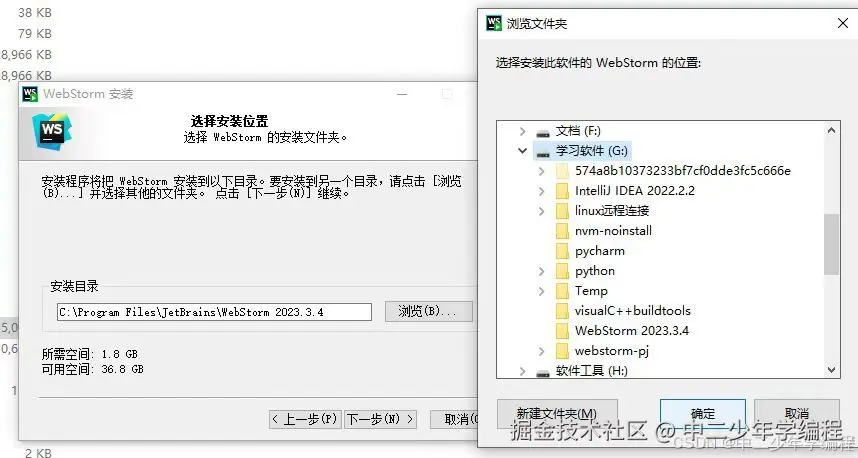Click the WebStorm logo in installer header
This screenshot has height=458, width=858.
point(51,131)
